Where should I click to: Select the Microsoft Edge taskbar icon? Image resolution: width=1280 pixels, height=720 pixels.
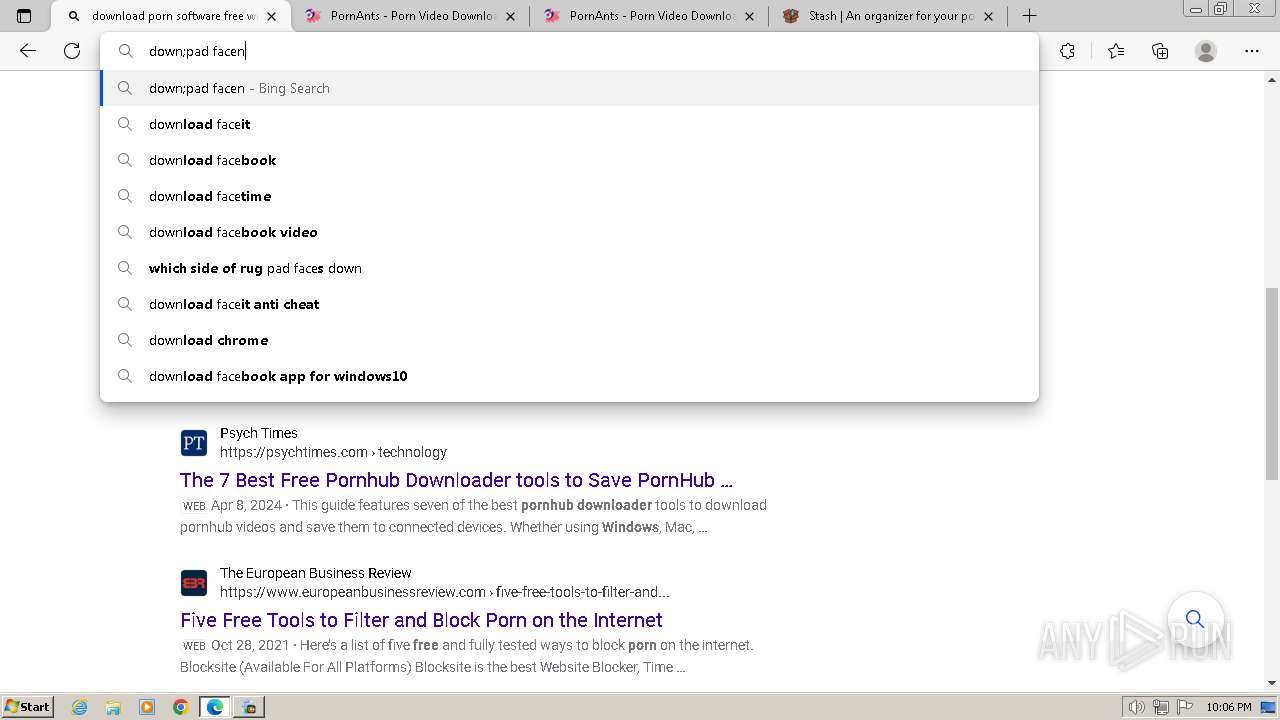pyautogui.click(x=215, y=707)
